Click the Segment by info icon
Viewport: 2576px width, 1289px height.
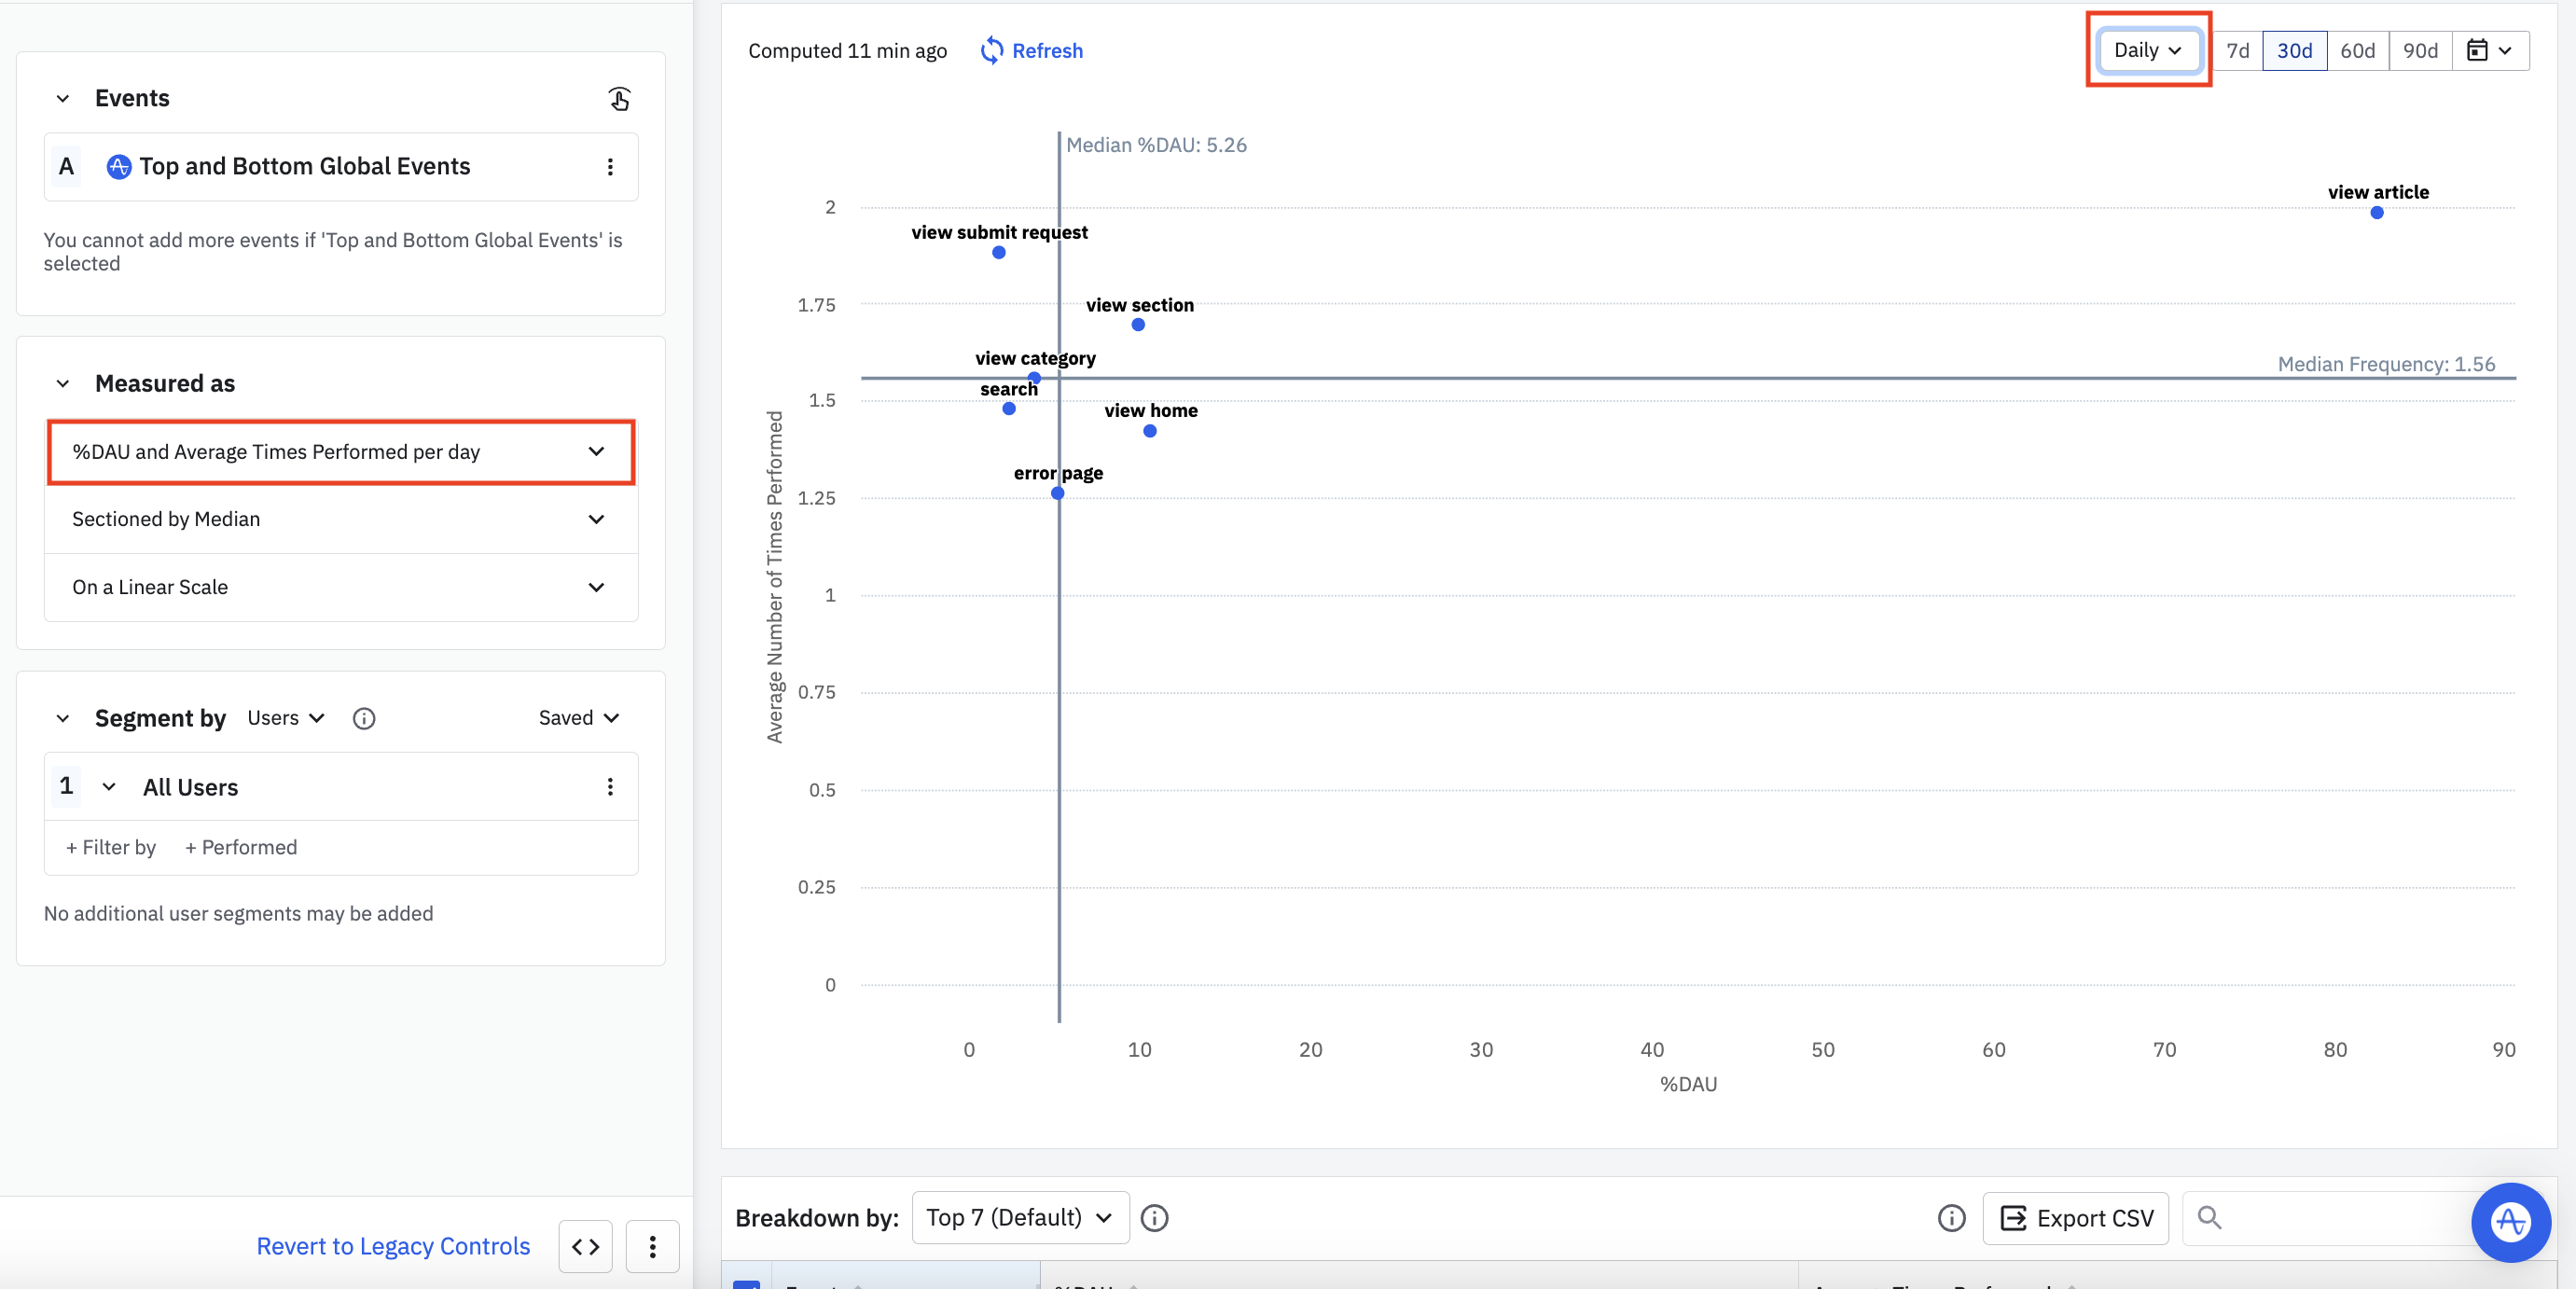point(364,718)
